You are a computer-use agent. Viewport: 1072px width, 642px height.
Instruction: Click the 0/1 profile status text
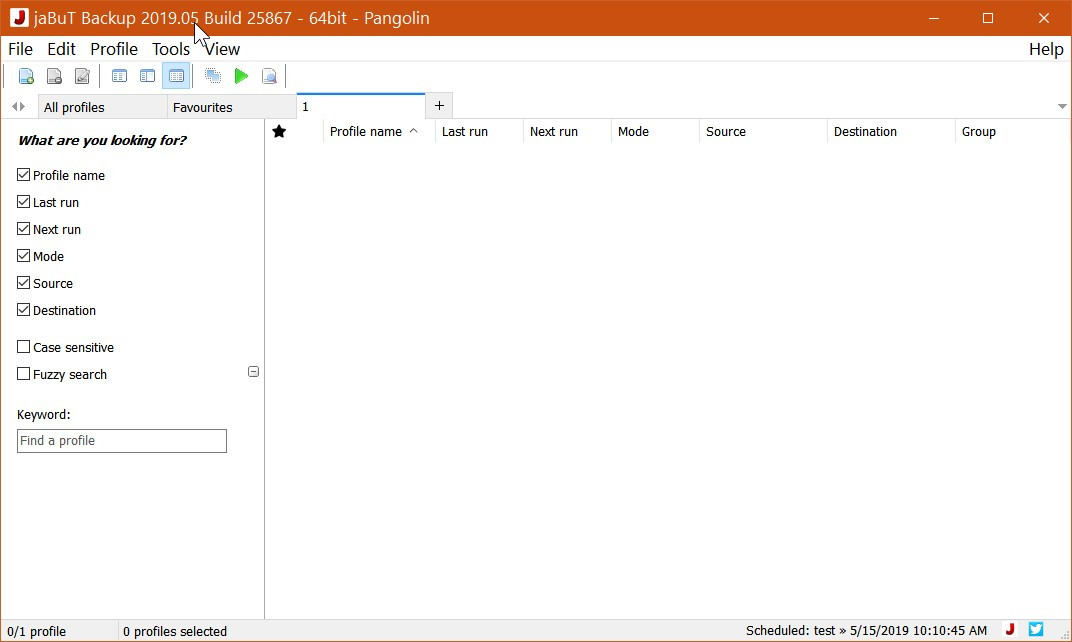click(37, 631)
